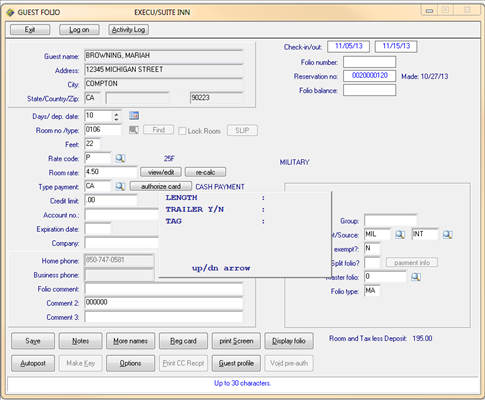The width and height of the screenshot is (485, 400).
Task: Select the Group field
Action: (x=391, y=220)
